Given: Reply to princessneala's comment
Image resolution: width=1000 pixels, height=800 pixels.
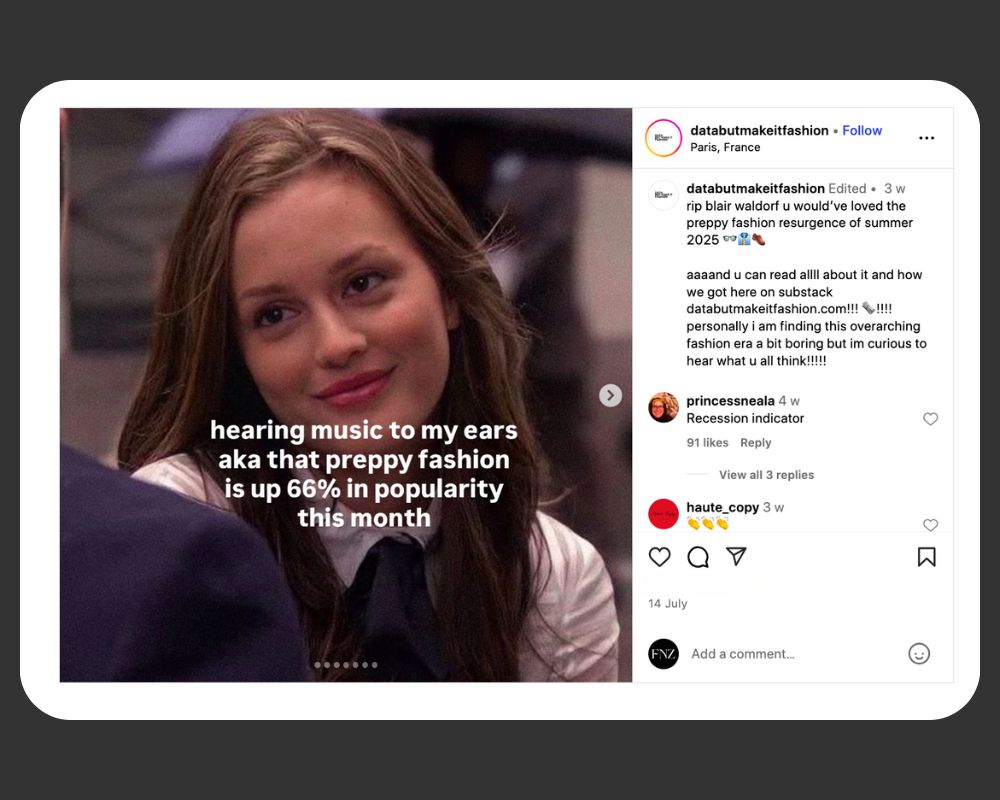Looking at the screenshot, I should [x=755, y=443].
